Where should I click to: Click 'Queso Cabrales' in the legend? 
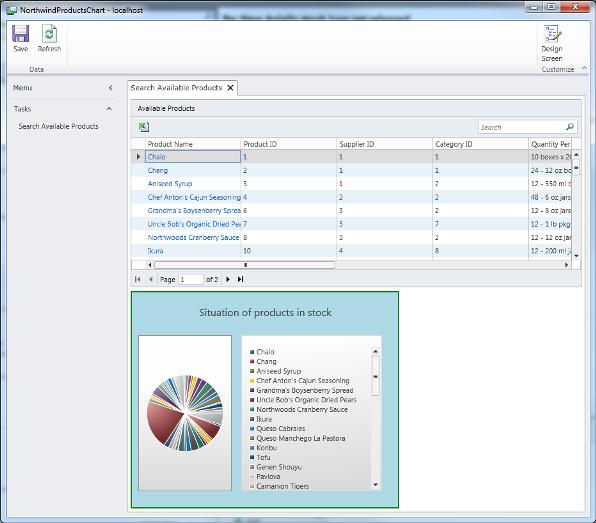click(281, 428)
